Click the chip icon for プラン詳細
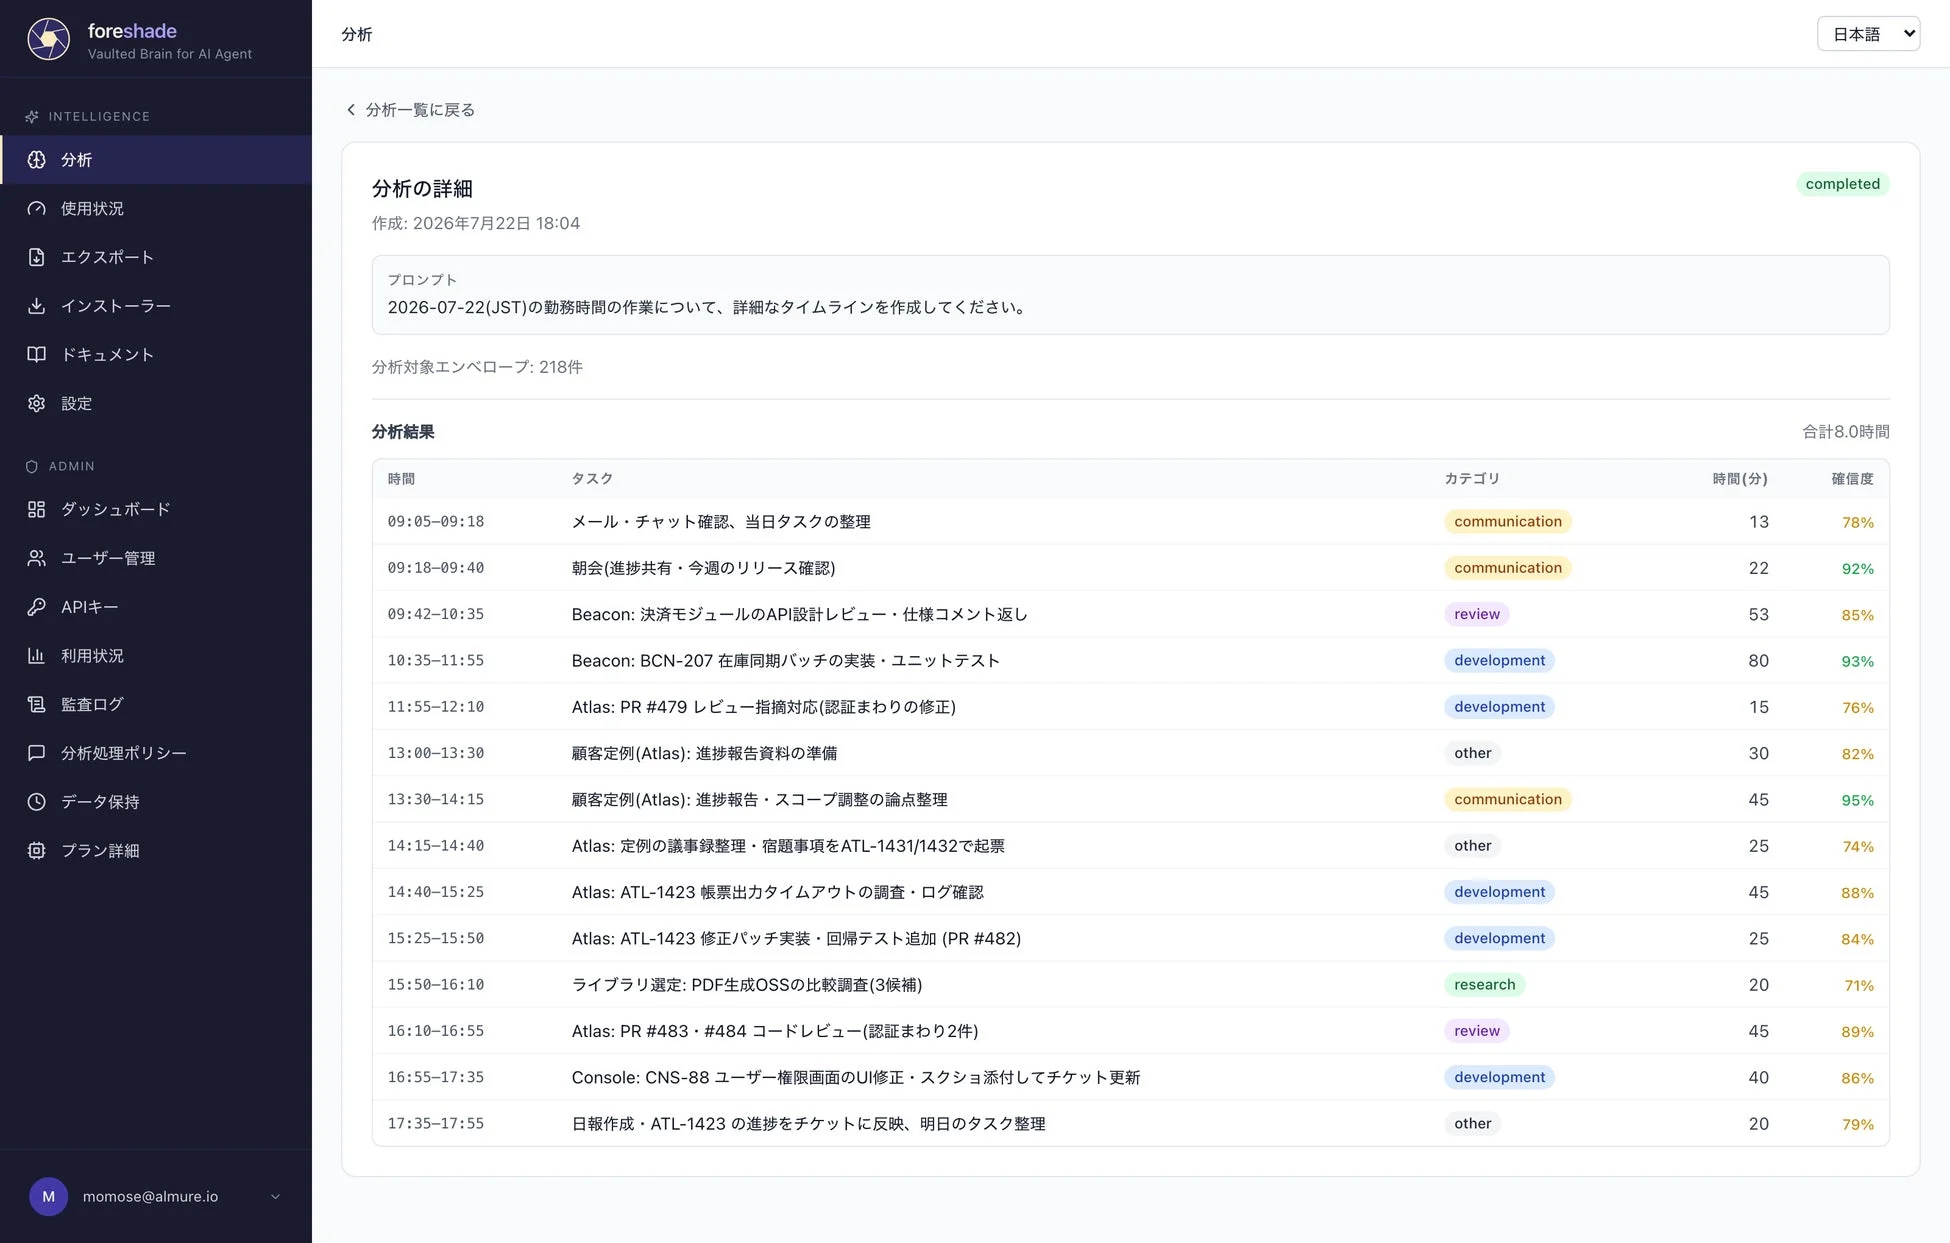This screenshot has width=1950, height=1243. 37,851
